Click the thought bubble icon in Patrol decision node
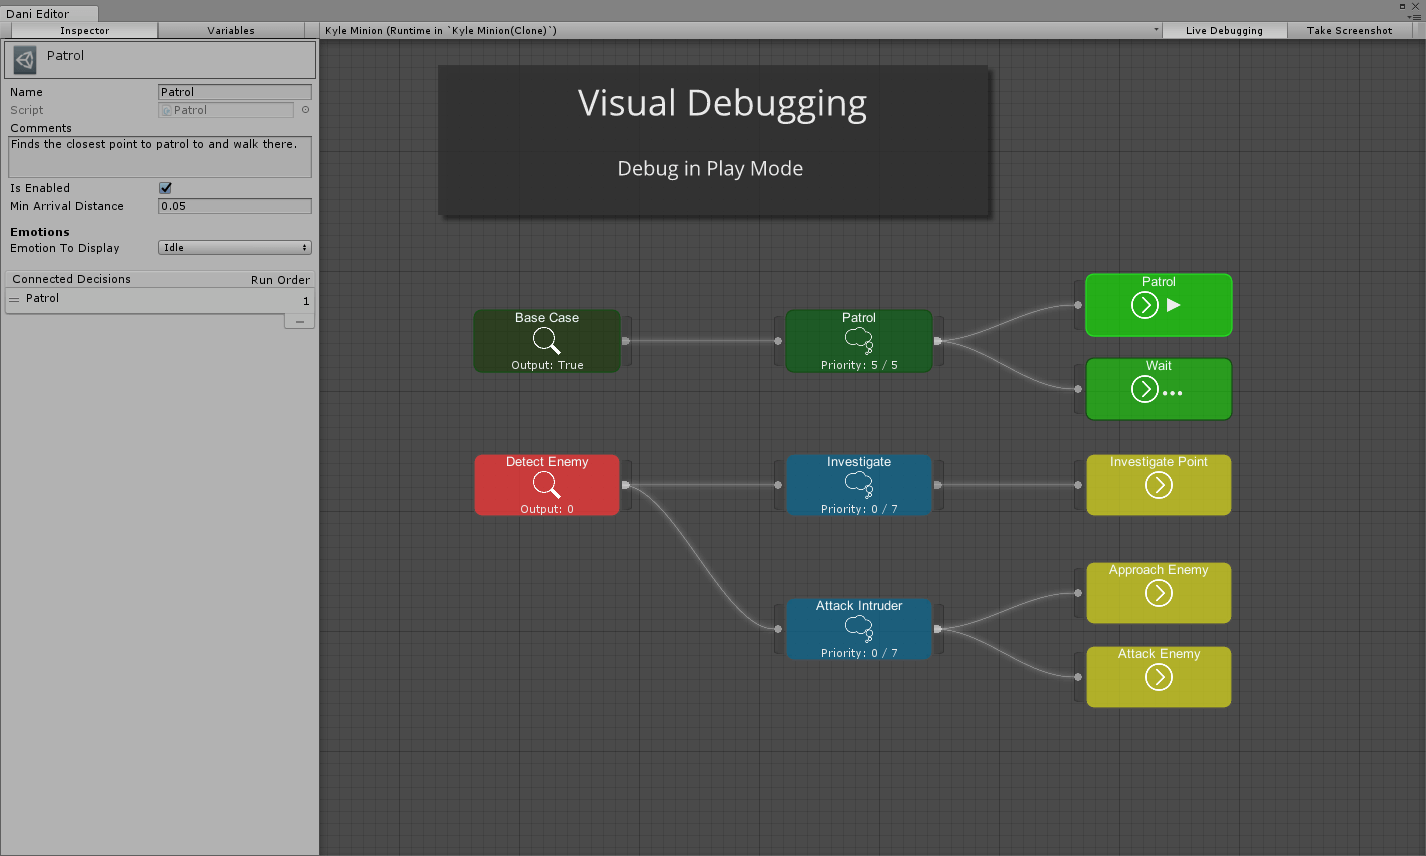The image size is (1426, 856). [x=859, y=341]
